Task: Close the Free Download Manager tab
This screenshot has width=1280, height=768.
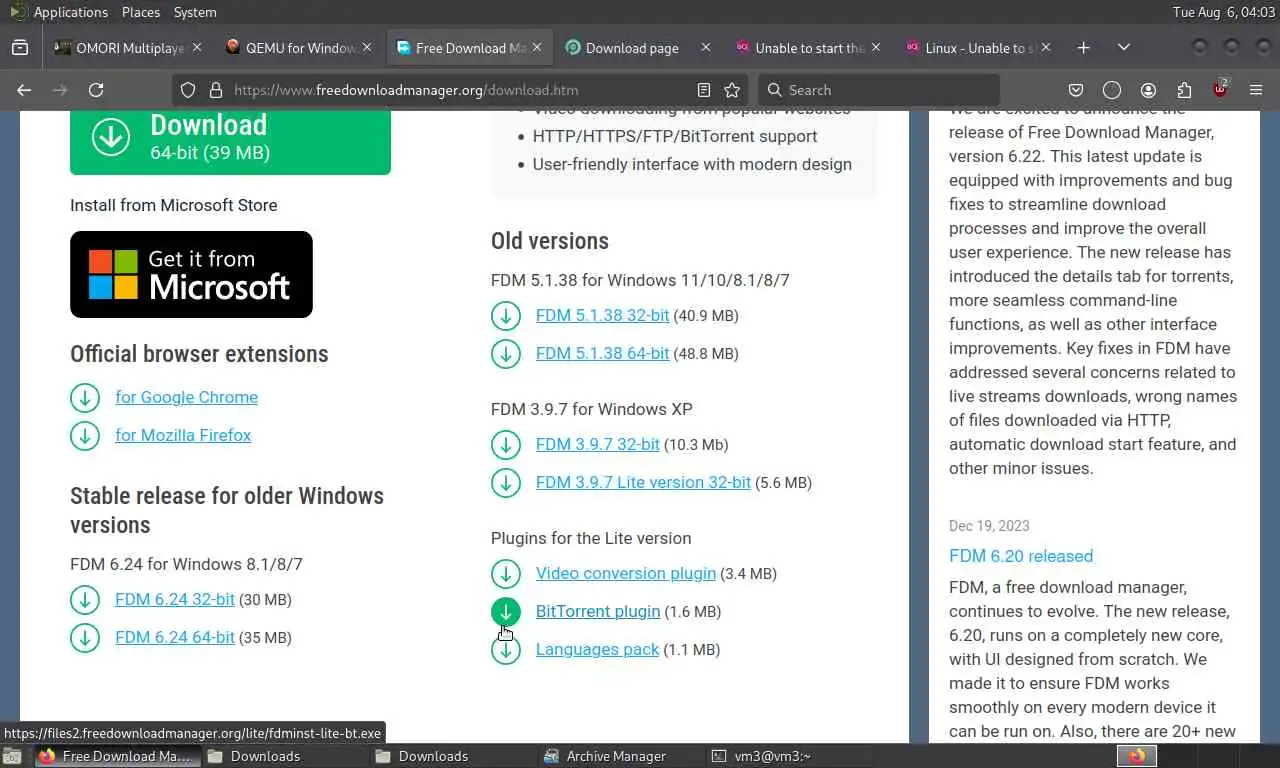Action: point(537,47)
